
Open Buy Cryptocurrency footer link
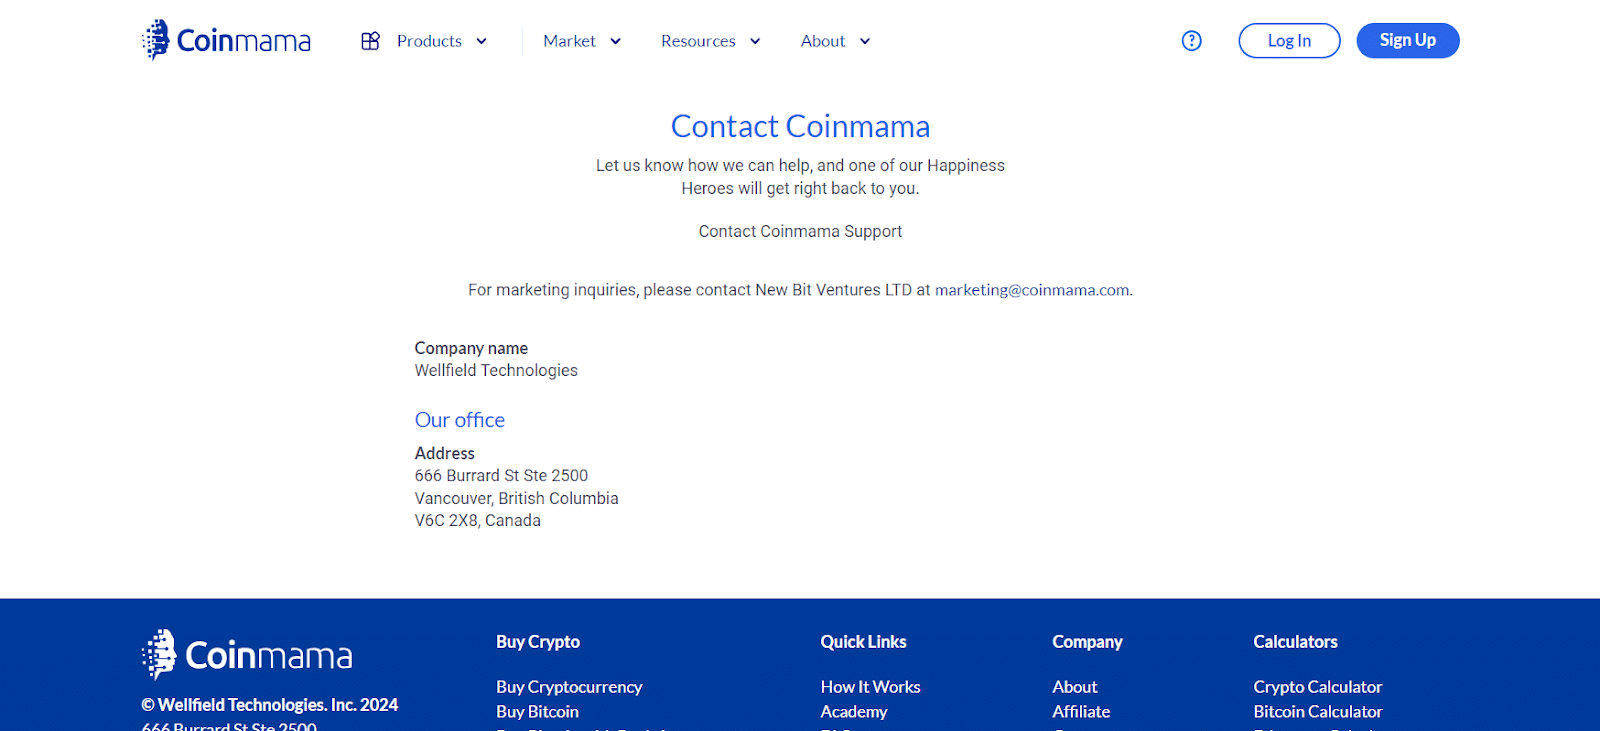pyautogui.click(x=569, y=687)
